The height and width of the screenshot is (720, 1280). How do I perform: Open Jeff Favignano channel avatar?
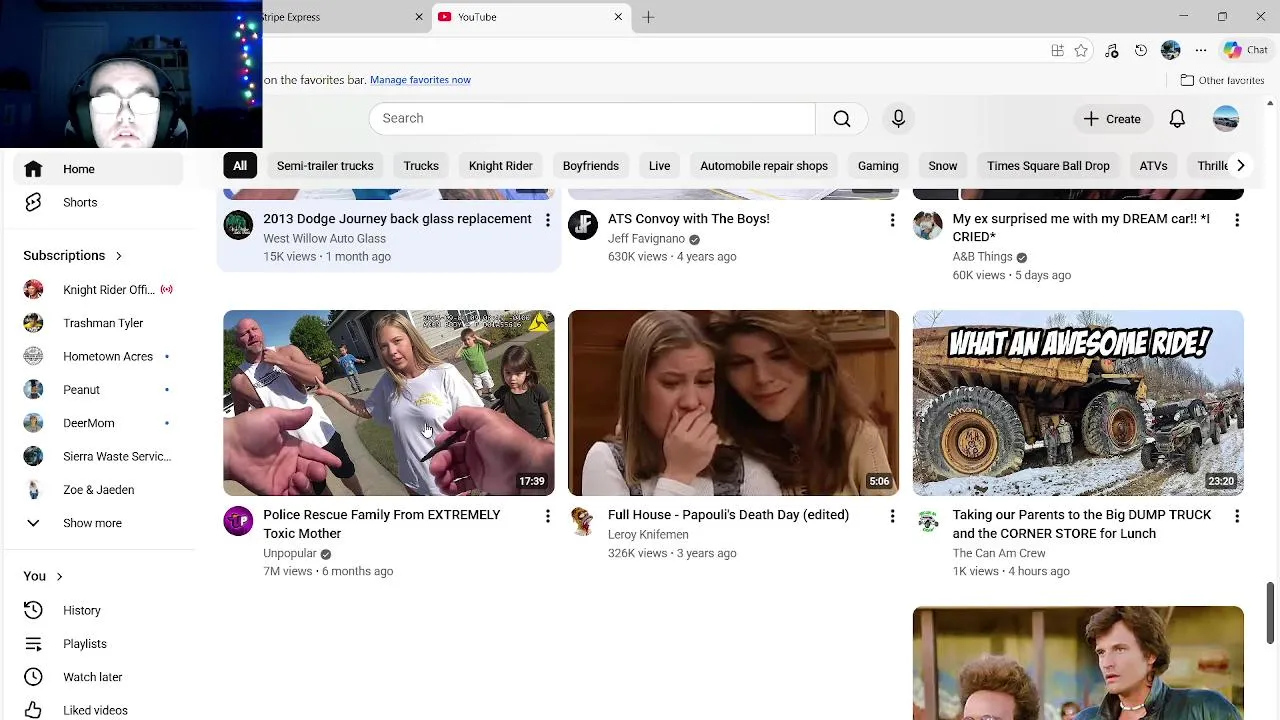pos(583,225)
